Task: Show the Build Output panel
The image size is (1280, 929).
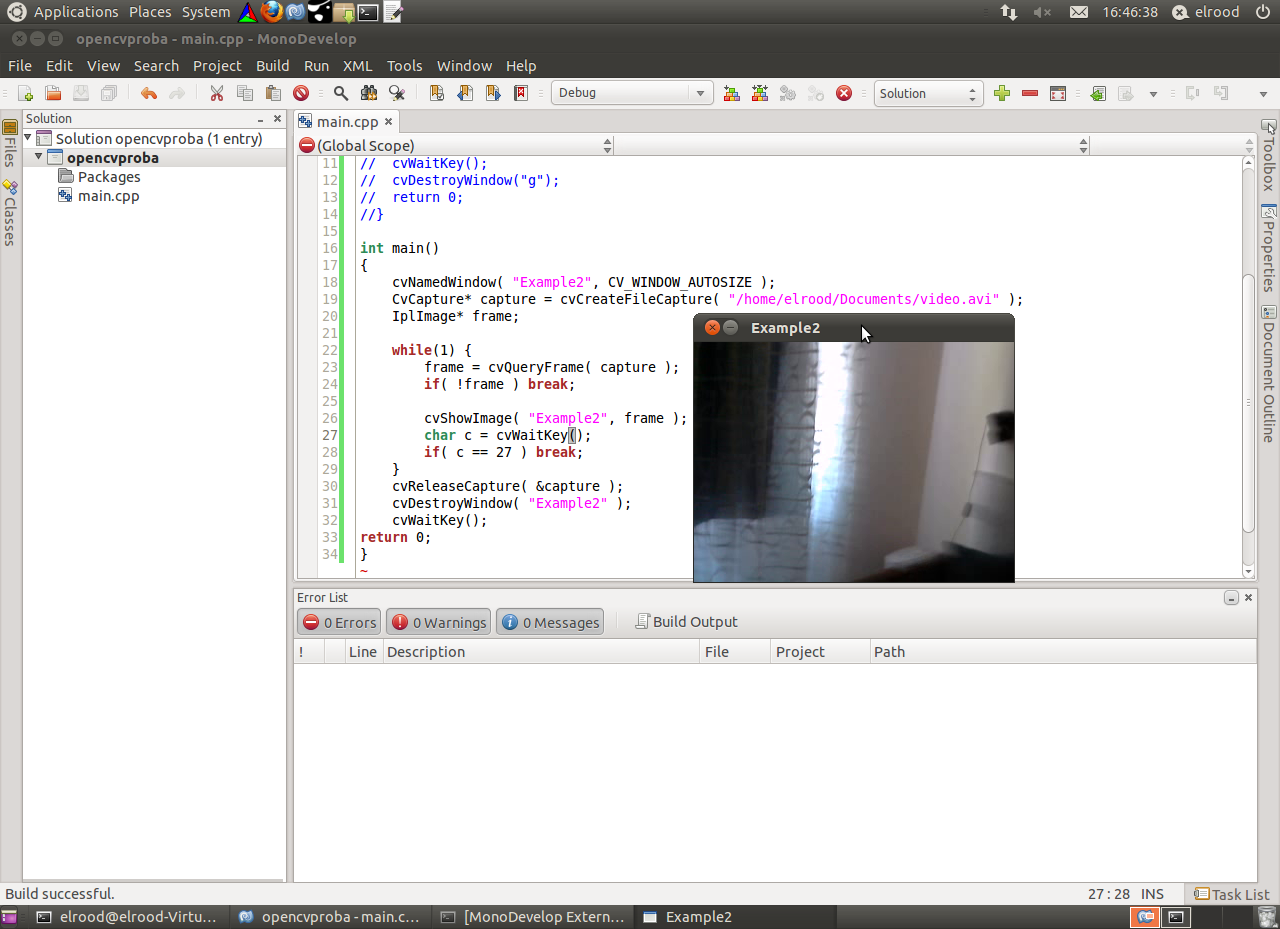Action: (686, 622)
